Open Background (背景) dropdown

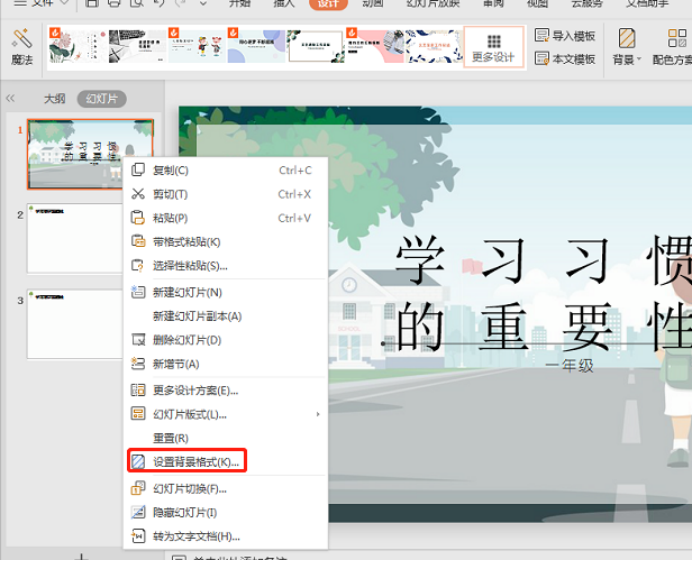[627, 47]
